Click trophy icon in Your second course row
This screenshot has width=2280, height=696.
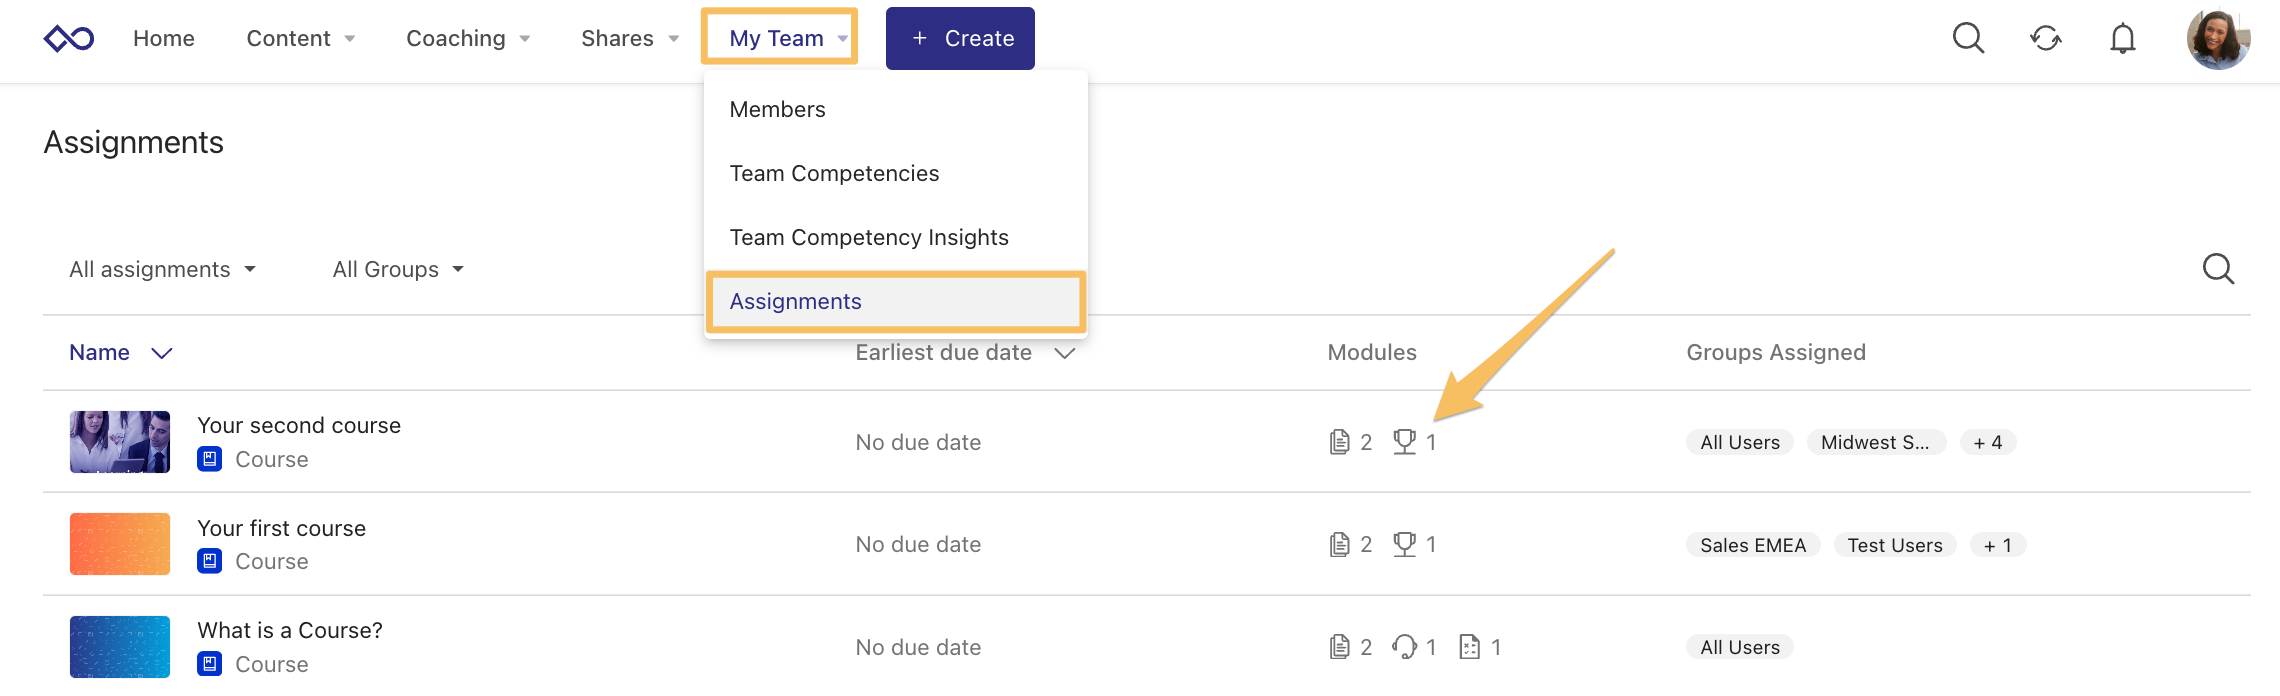click(1404, 441)
